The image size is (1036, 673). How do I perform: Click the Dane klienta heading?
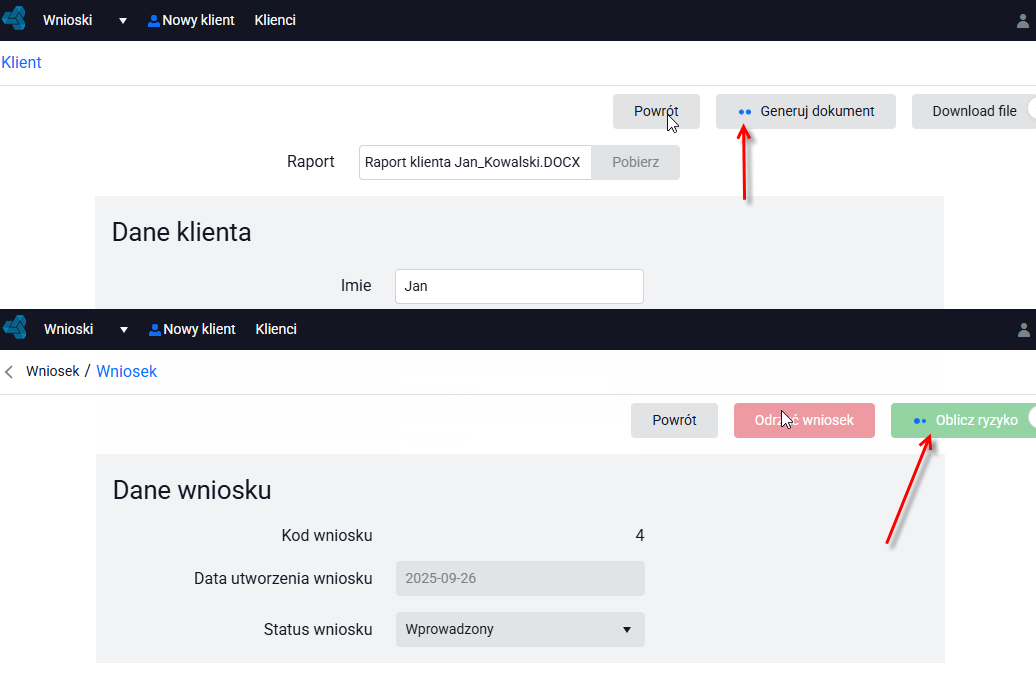coord(182,232)
